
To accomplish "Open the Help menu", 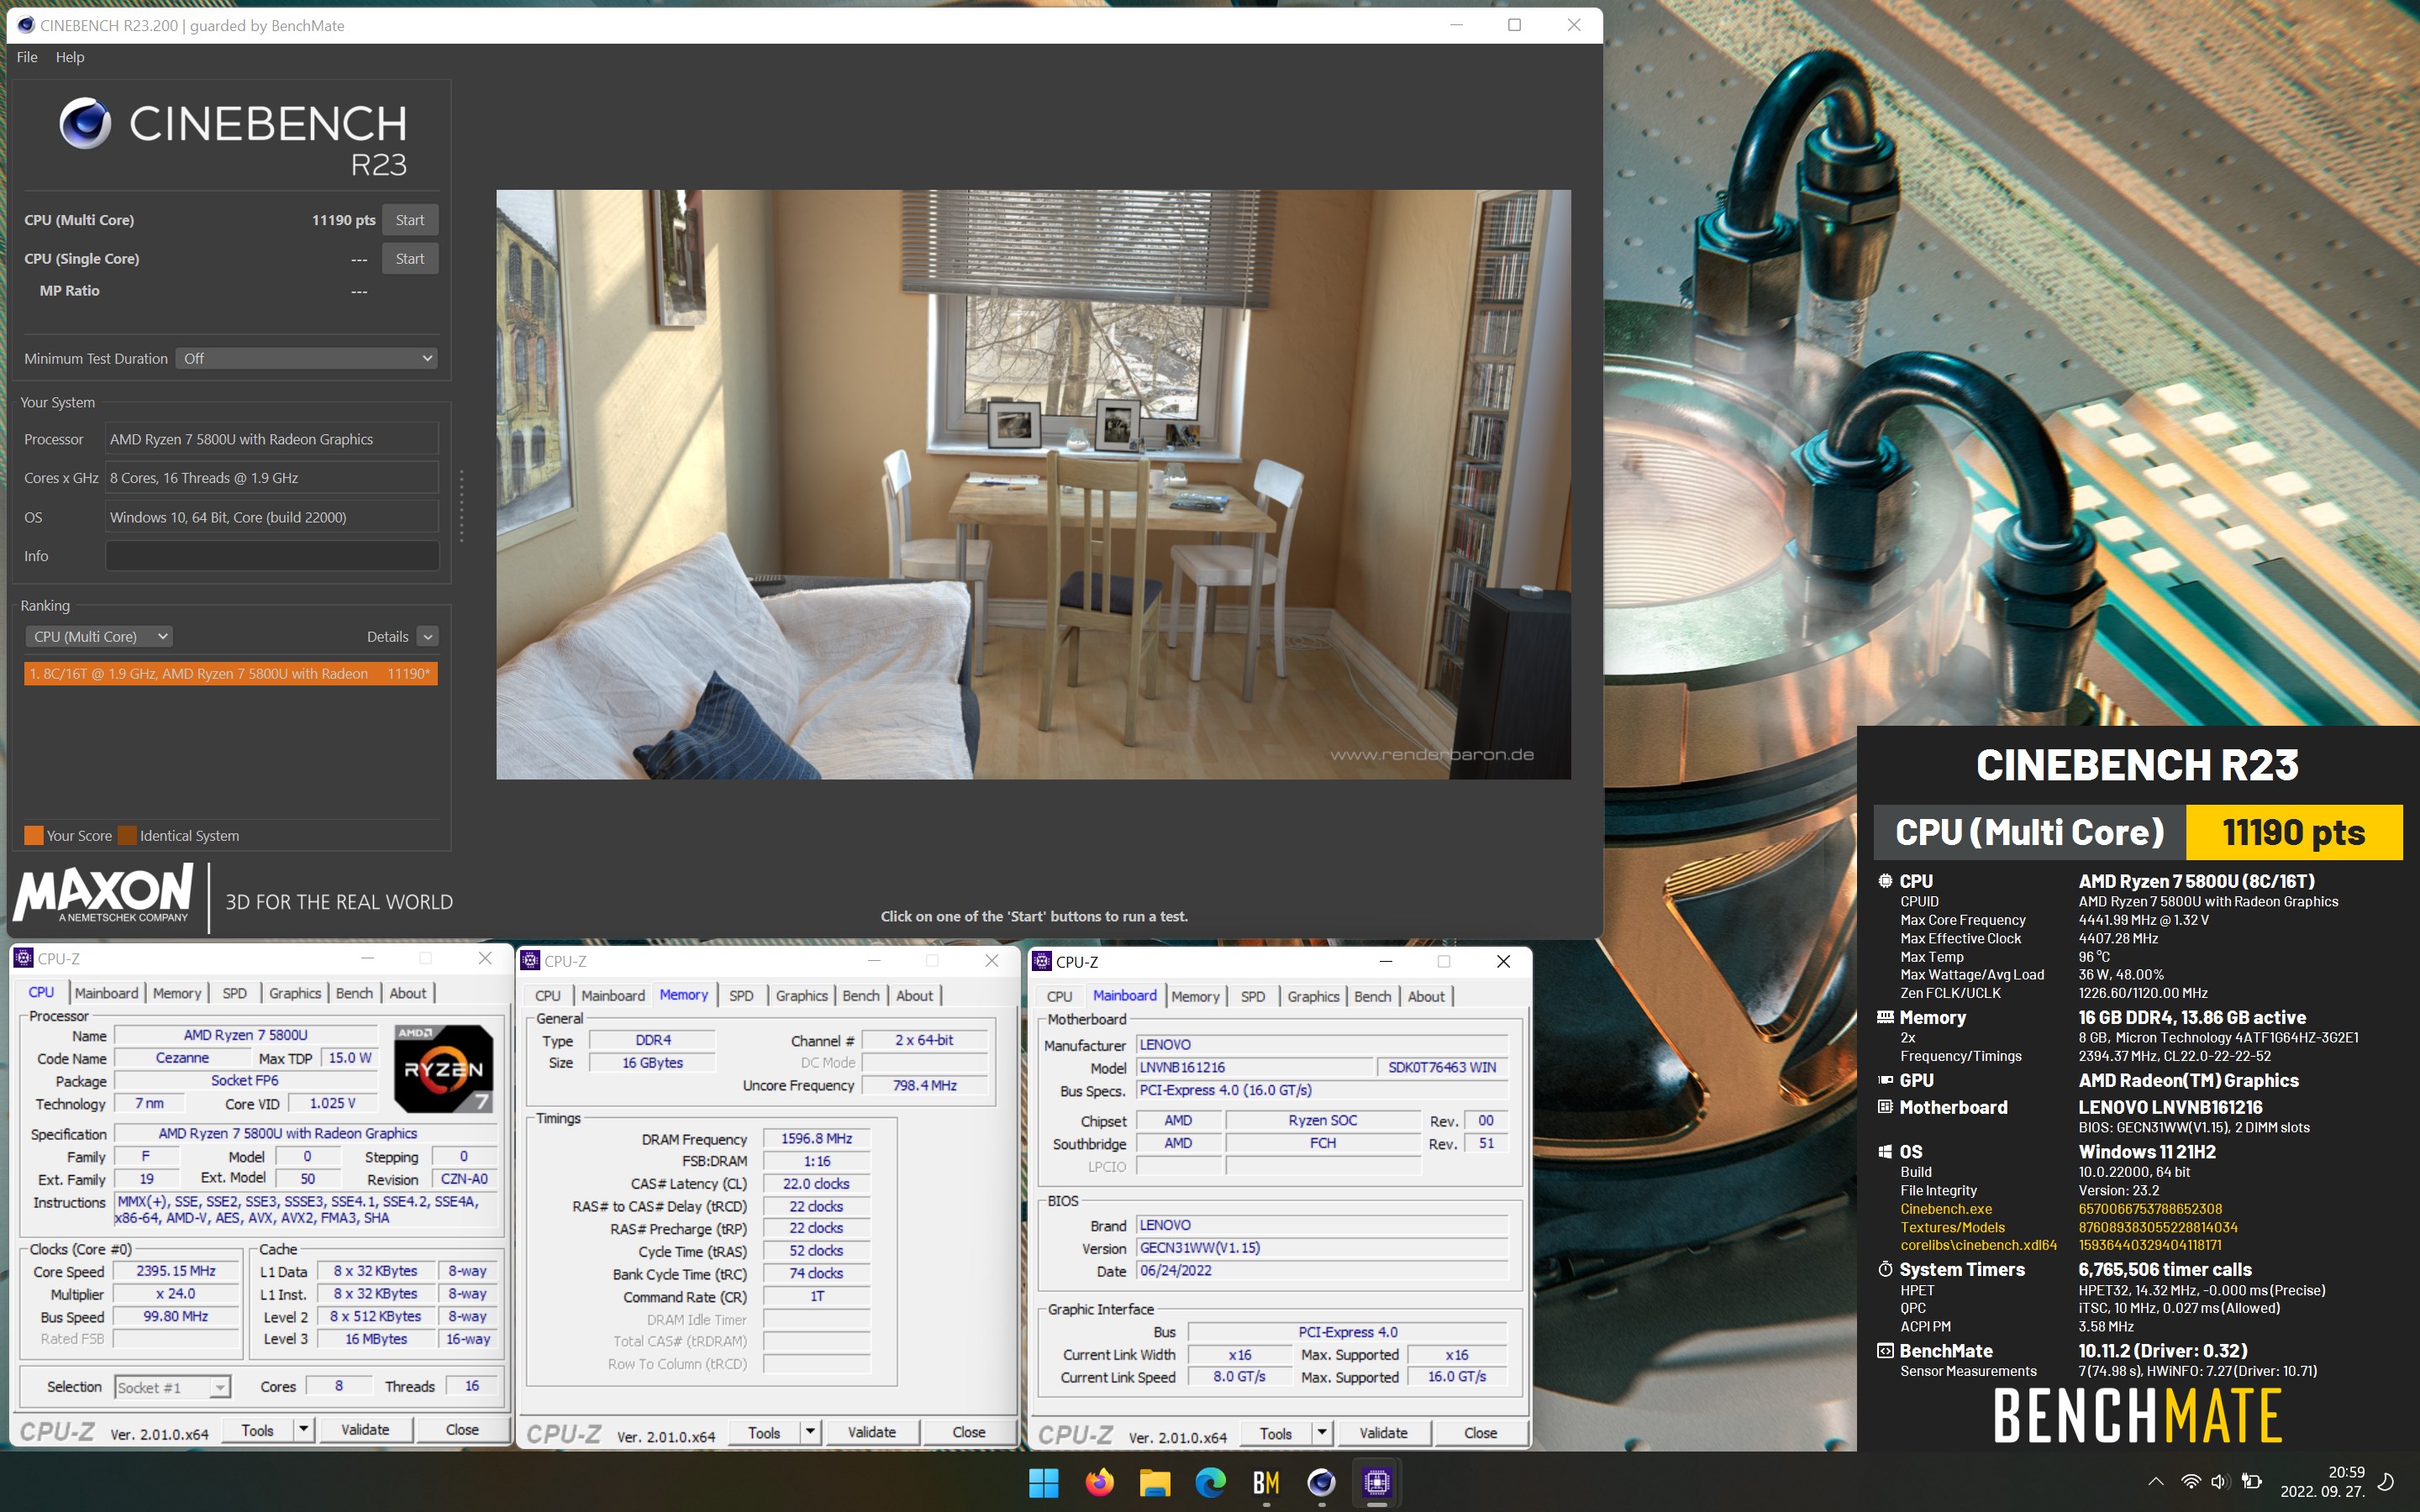I will click(x=70, y=57).
